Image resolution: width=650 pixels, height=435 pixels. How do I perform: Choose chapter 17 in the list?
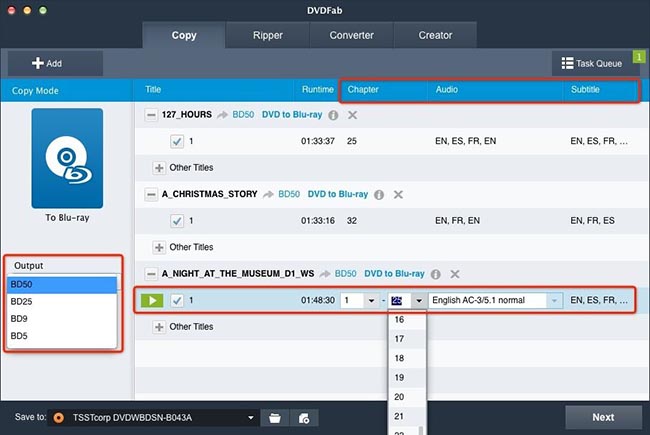click(407, 339)
